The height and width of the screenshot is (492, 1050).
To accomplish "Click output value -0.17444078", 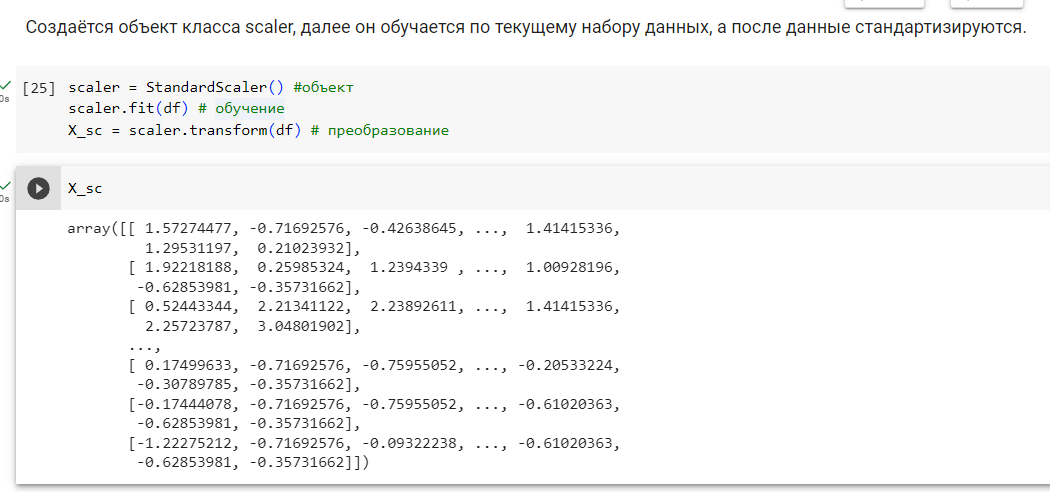I will click(184, 405).
